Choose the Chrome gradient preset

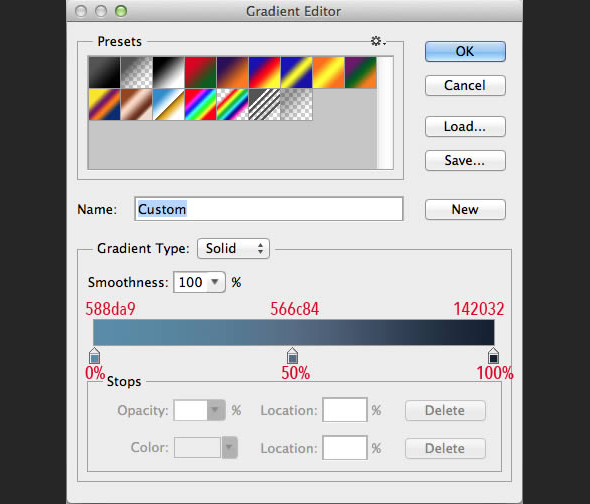169,105
